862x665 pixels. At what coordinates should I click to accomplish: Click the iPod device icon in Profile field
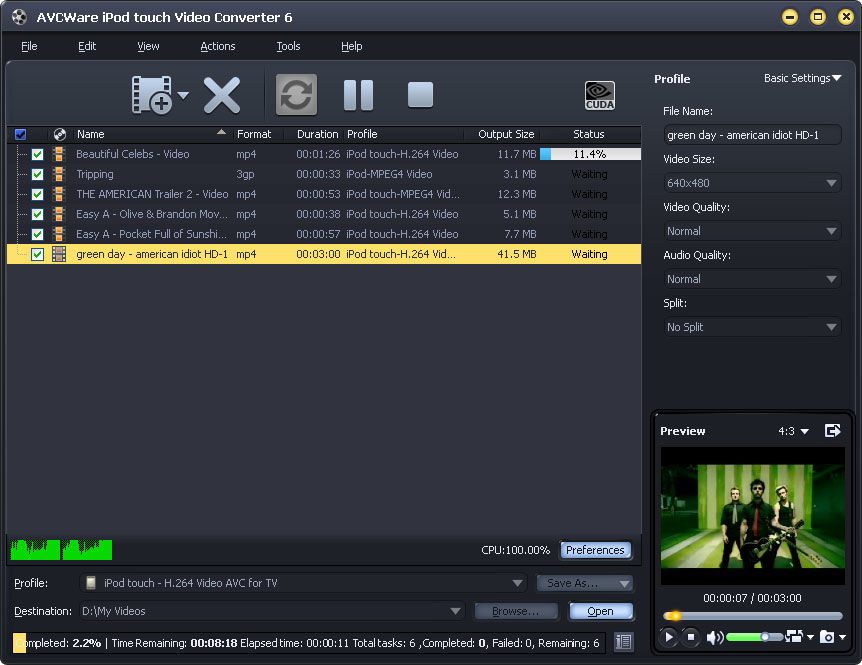[x=91, y=583]
